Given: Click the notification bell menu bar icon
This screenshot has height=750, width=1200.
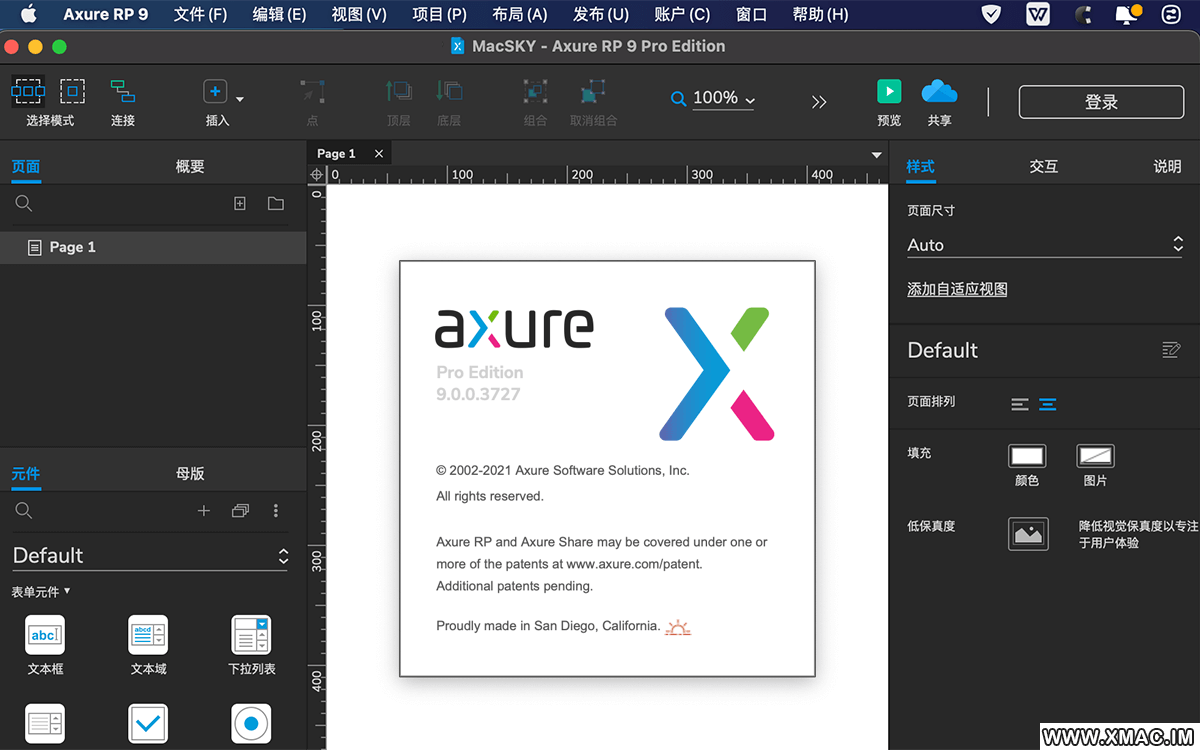Looking at the screenshot, I should [1127, 14].
